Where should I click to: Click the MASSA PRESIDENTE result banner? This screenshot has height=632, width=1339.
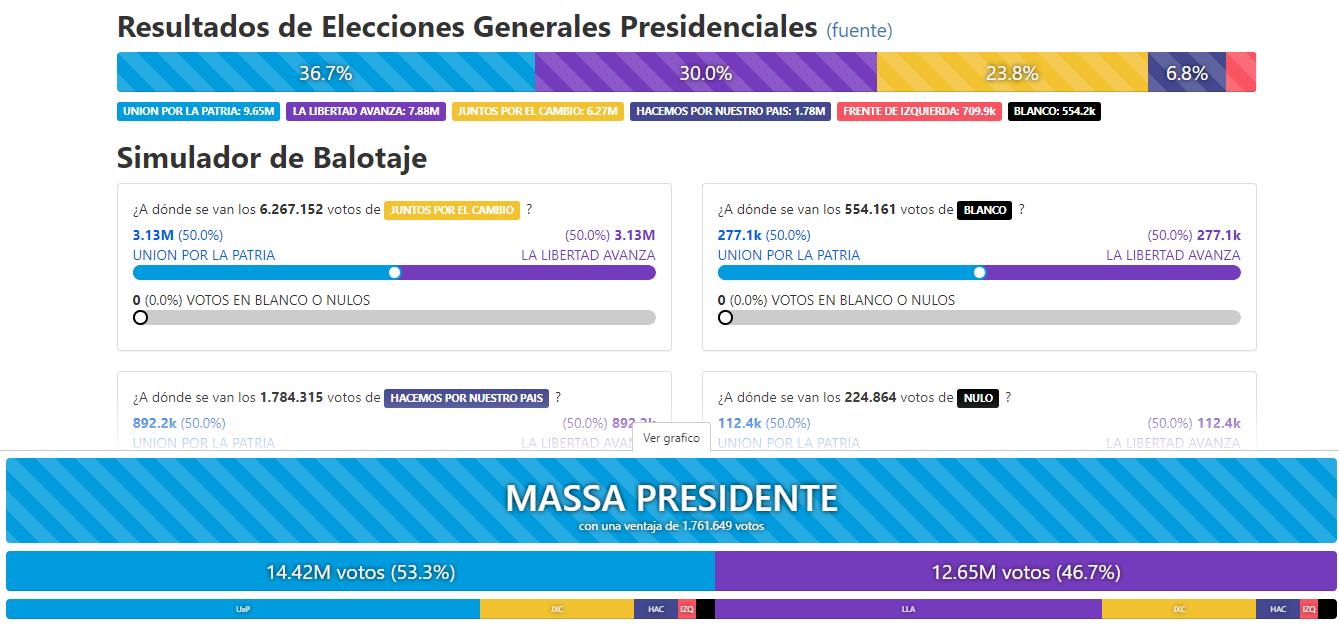tap(671, 501)
